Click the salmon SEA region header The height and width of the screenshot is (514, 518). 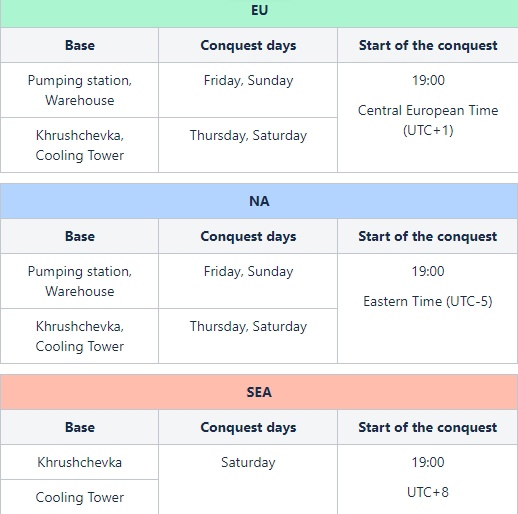coord(259,392)
